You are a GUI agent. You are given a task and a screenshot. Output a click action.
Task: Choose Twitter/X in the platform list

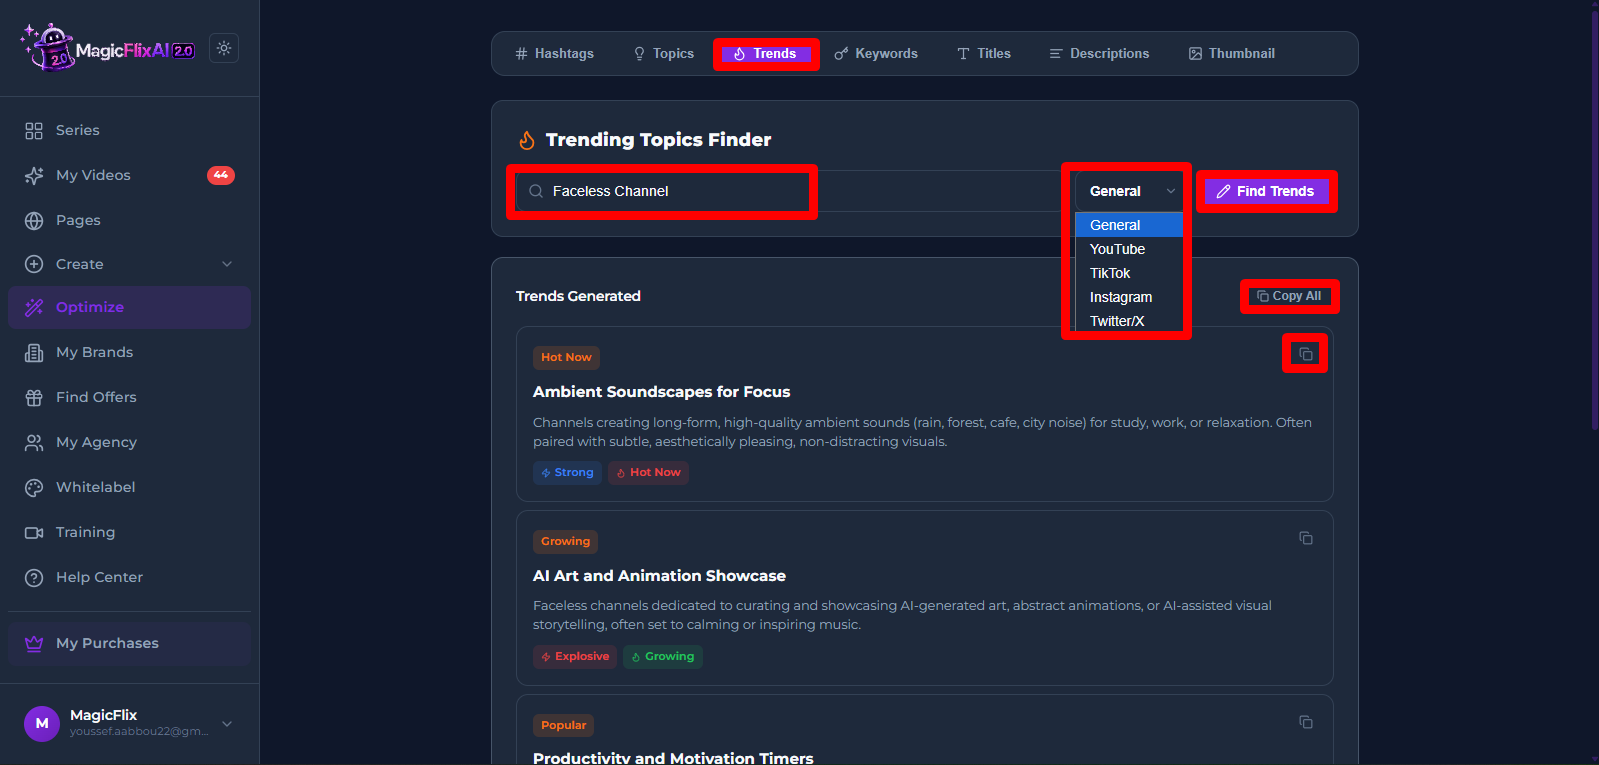coord(1129,321)
